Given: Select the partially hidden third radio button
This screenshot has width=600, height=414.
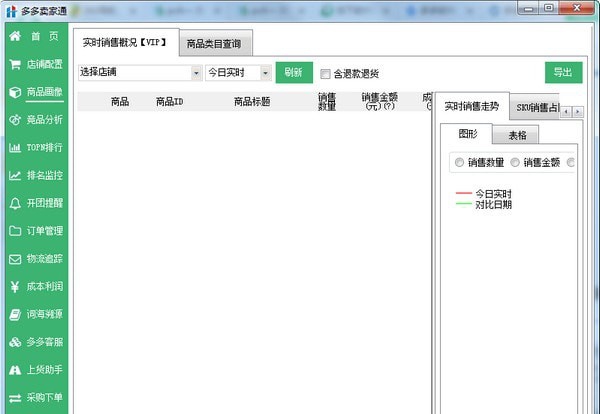Looking at the screenshot, I should pos(571,163).
